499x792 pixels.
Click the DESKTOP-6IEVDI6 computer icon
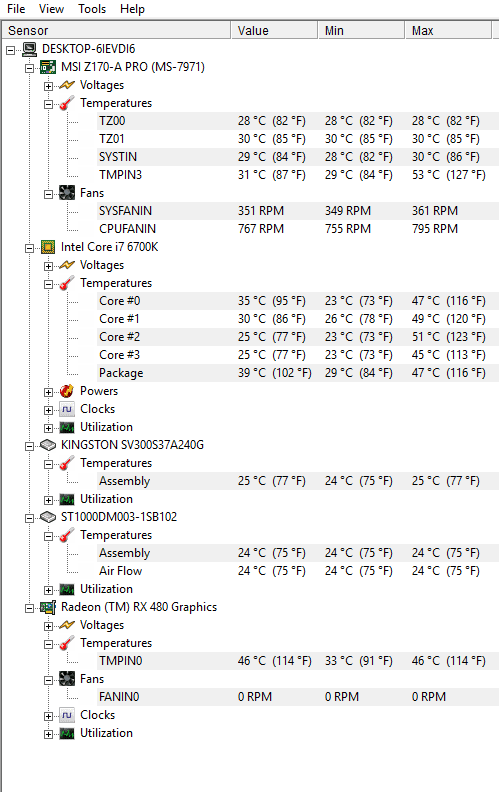[x=29, y=49]
